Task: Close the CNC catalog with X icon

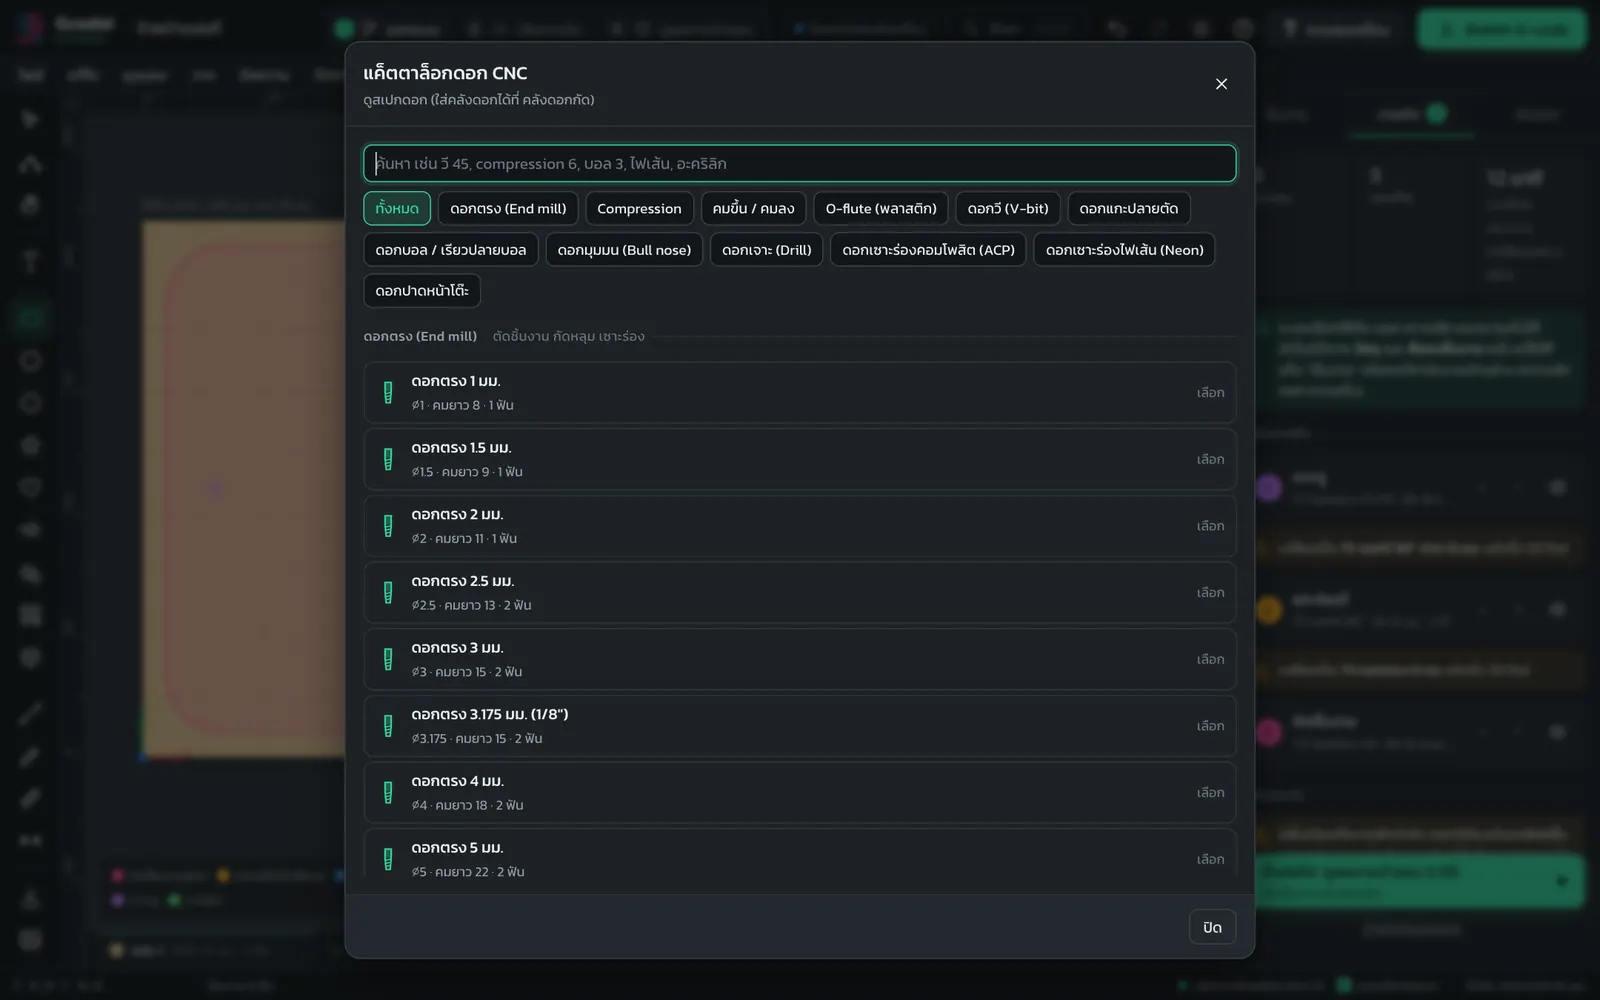Action: pyautogui.click(x=1221, y=84)
